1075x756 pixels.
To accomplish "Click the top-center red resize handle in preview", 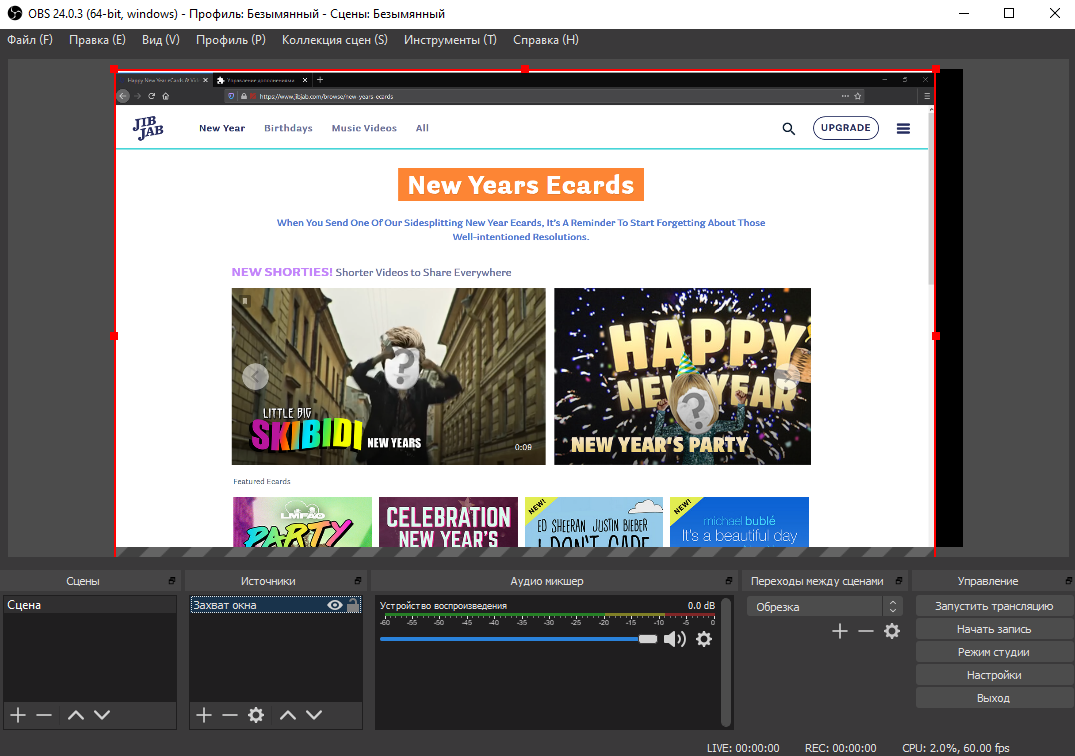I will pyautogui.click(x=524, y=69).
